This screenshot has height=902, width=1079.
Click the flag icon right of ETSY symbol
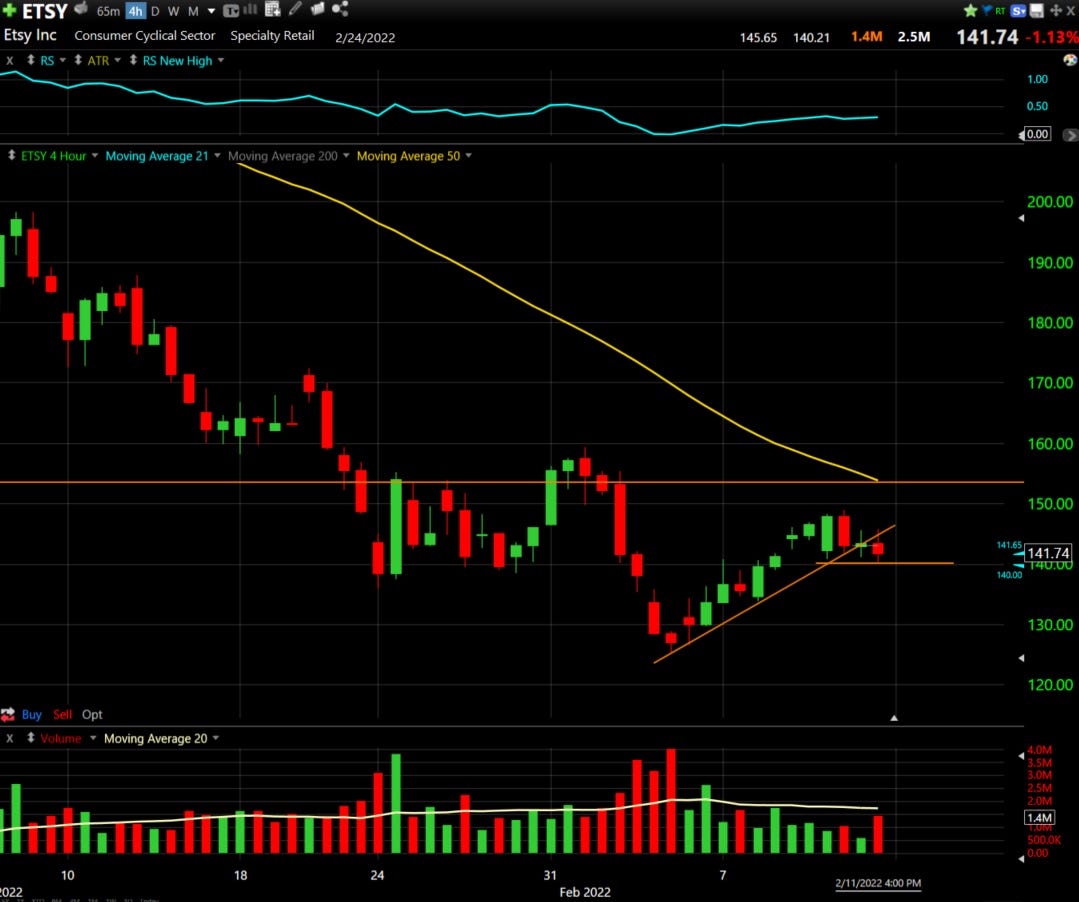pyautogui.click(x=81, y=8)
